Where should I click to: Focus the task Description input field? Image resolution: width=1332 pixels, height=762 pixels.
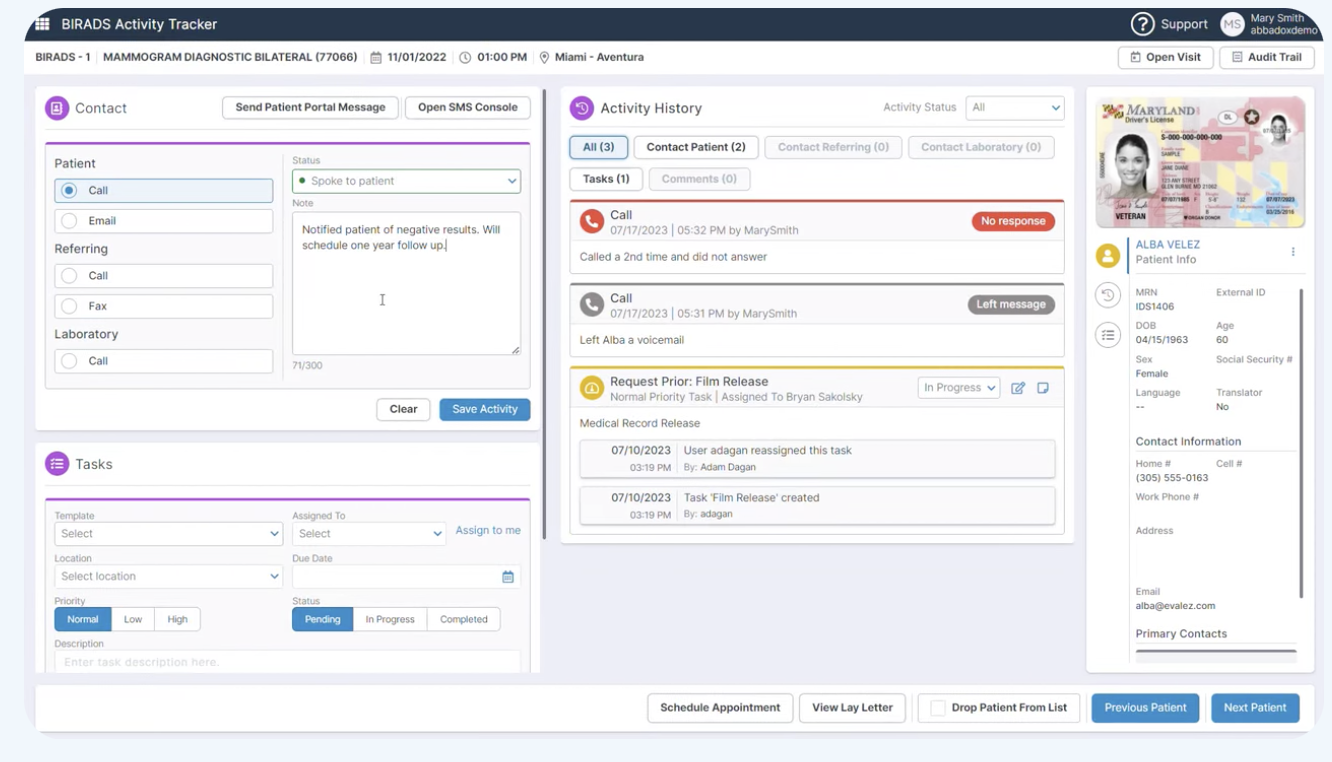(x=287, y=662)
